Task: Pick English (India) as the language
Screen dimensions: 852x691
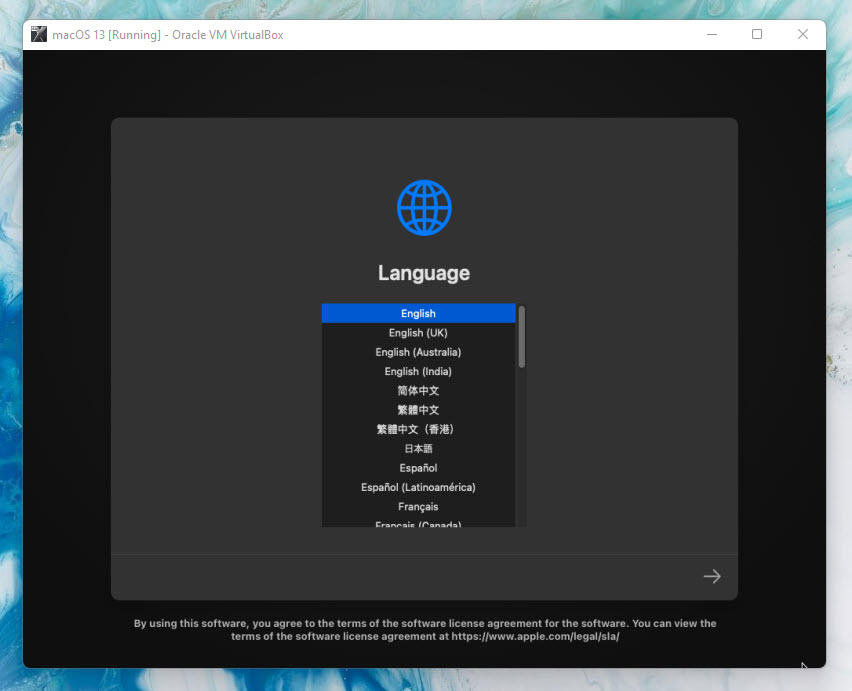Action: [418, 372]
